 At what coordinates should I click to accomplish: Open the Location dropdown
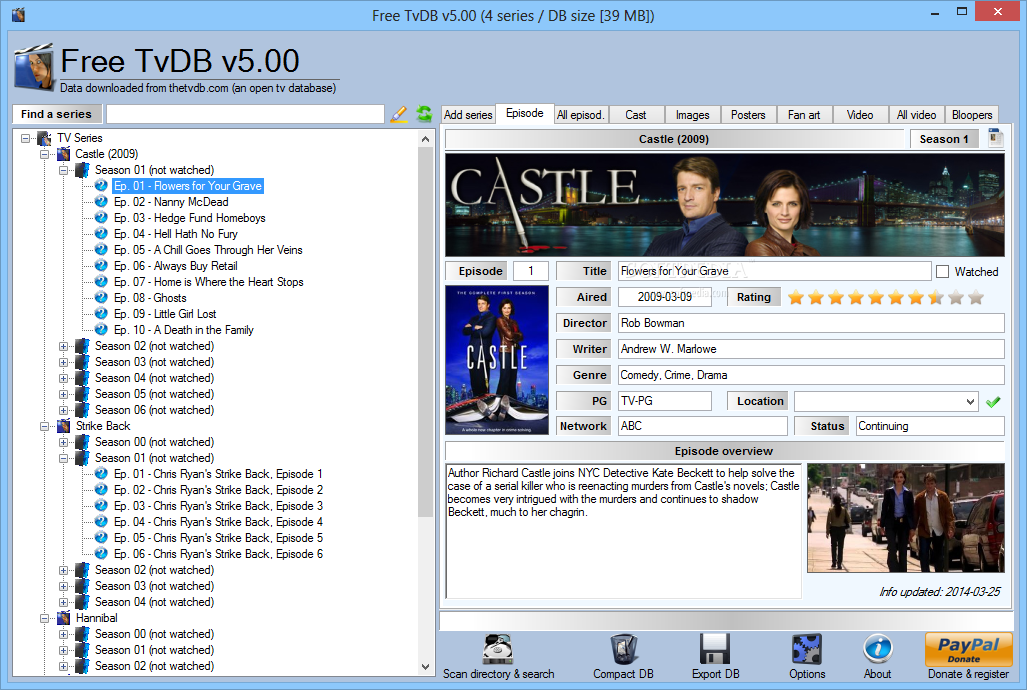pos(970,402)
